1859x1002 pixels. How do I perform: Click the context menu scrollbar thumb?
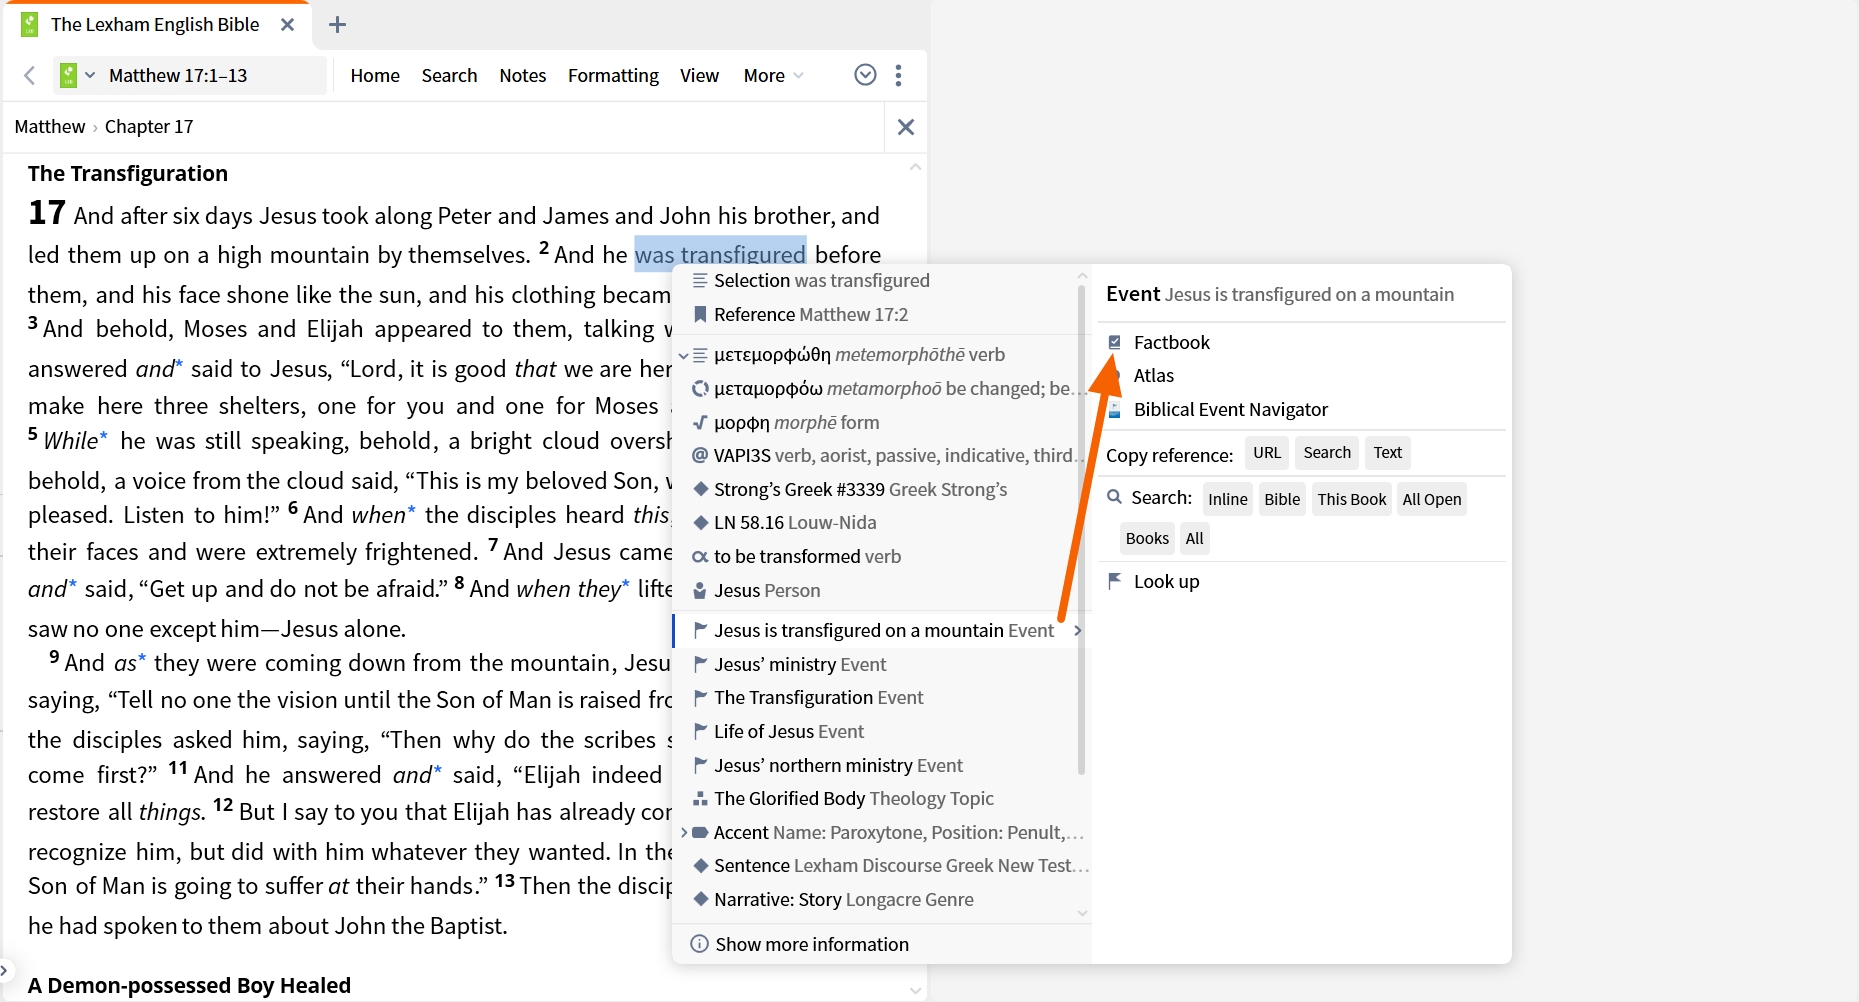[x=1082, y=530]
